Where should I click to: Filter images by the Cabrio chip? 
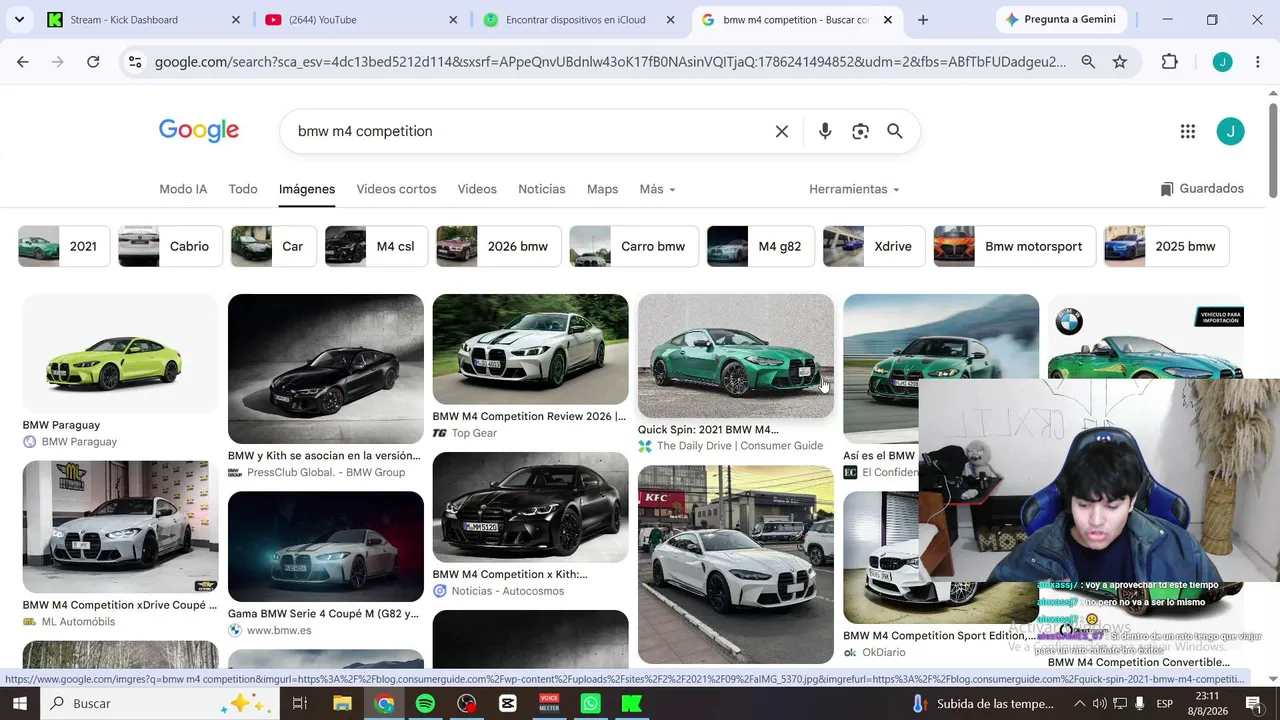(x=170, y=246)
